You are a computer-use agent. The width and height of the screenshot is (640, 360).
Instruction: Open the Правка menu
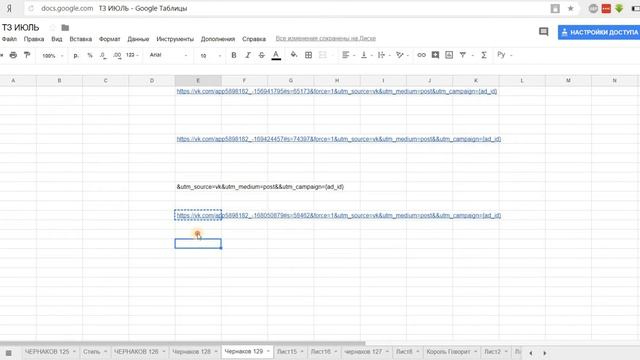point(34,39)
